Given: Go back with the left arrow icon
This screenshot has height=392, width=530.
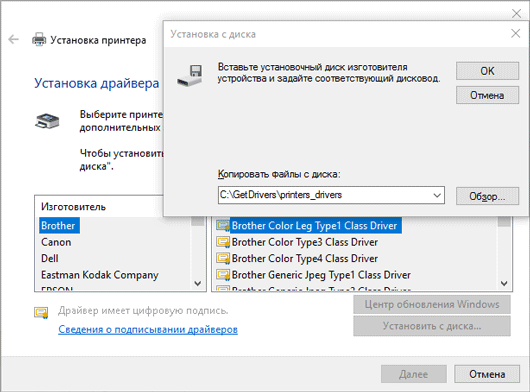Looking at the screenshot, I should point(14,40).
